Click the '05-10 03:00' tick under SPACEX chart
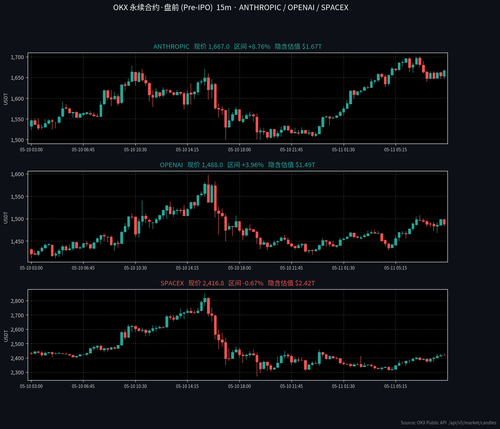 coord(31,387)
